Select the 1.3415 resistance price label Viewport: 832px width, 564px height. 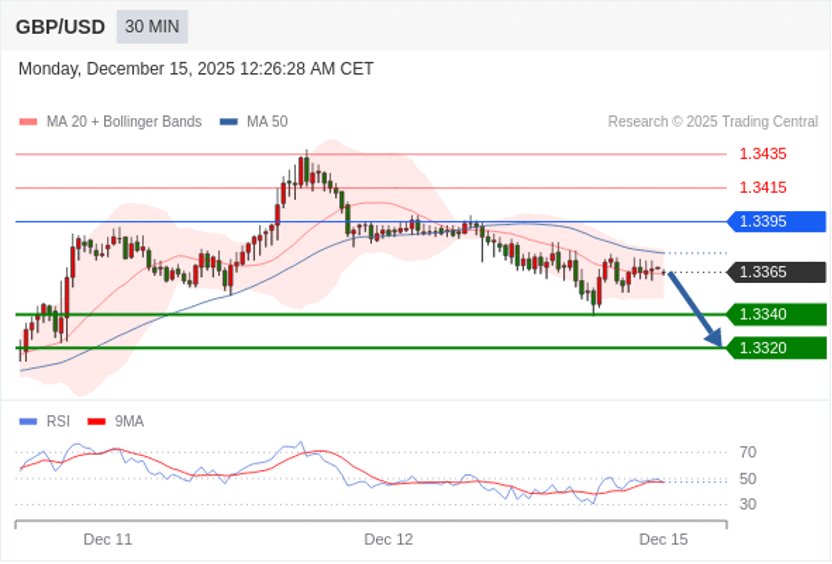(x=762, y=187)
